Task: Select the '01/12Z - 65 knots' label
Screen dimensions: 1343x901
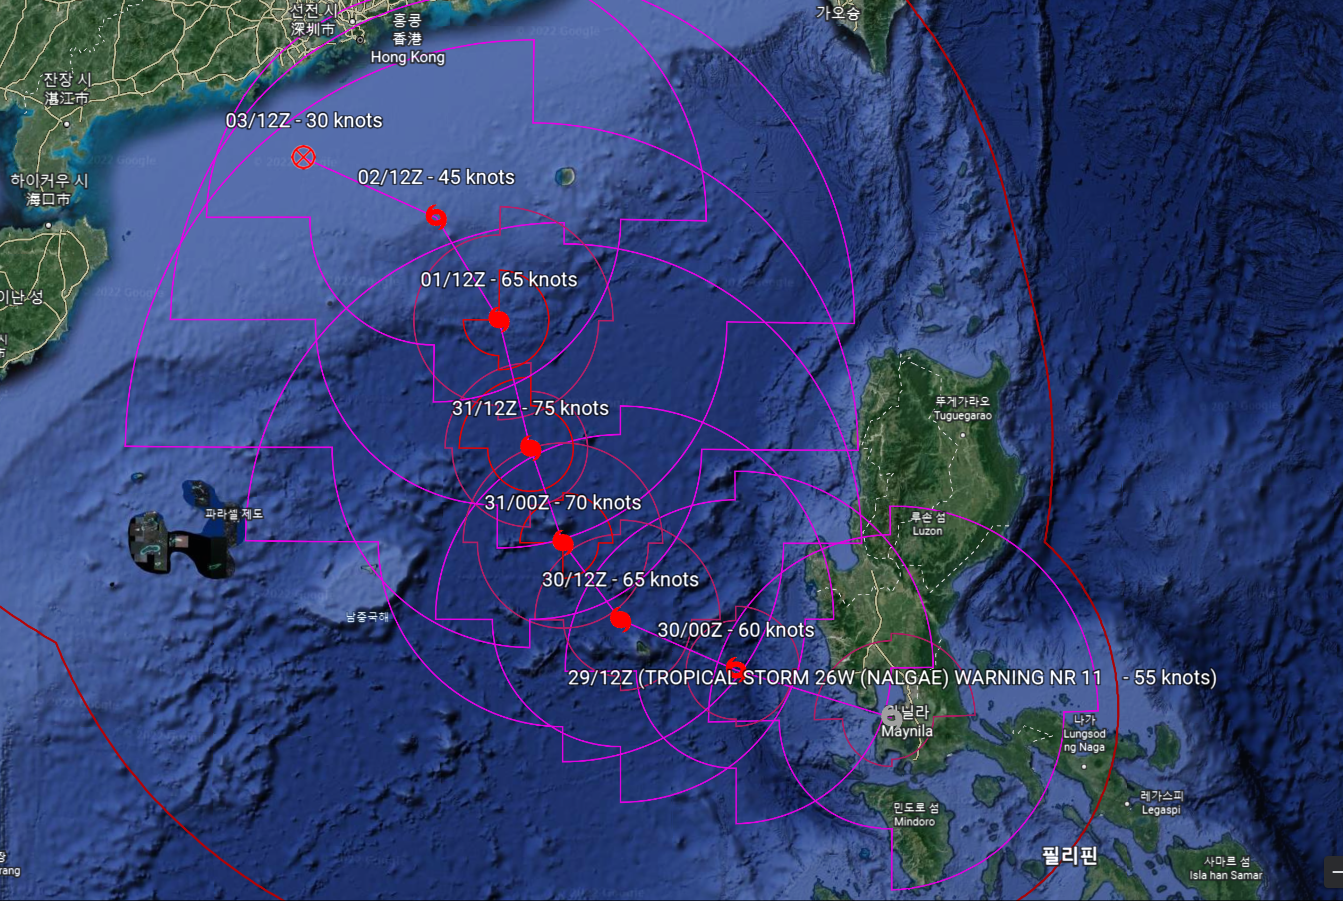Action: (499, 279)
